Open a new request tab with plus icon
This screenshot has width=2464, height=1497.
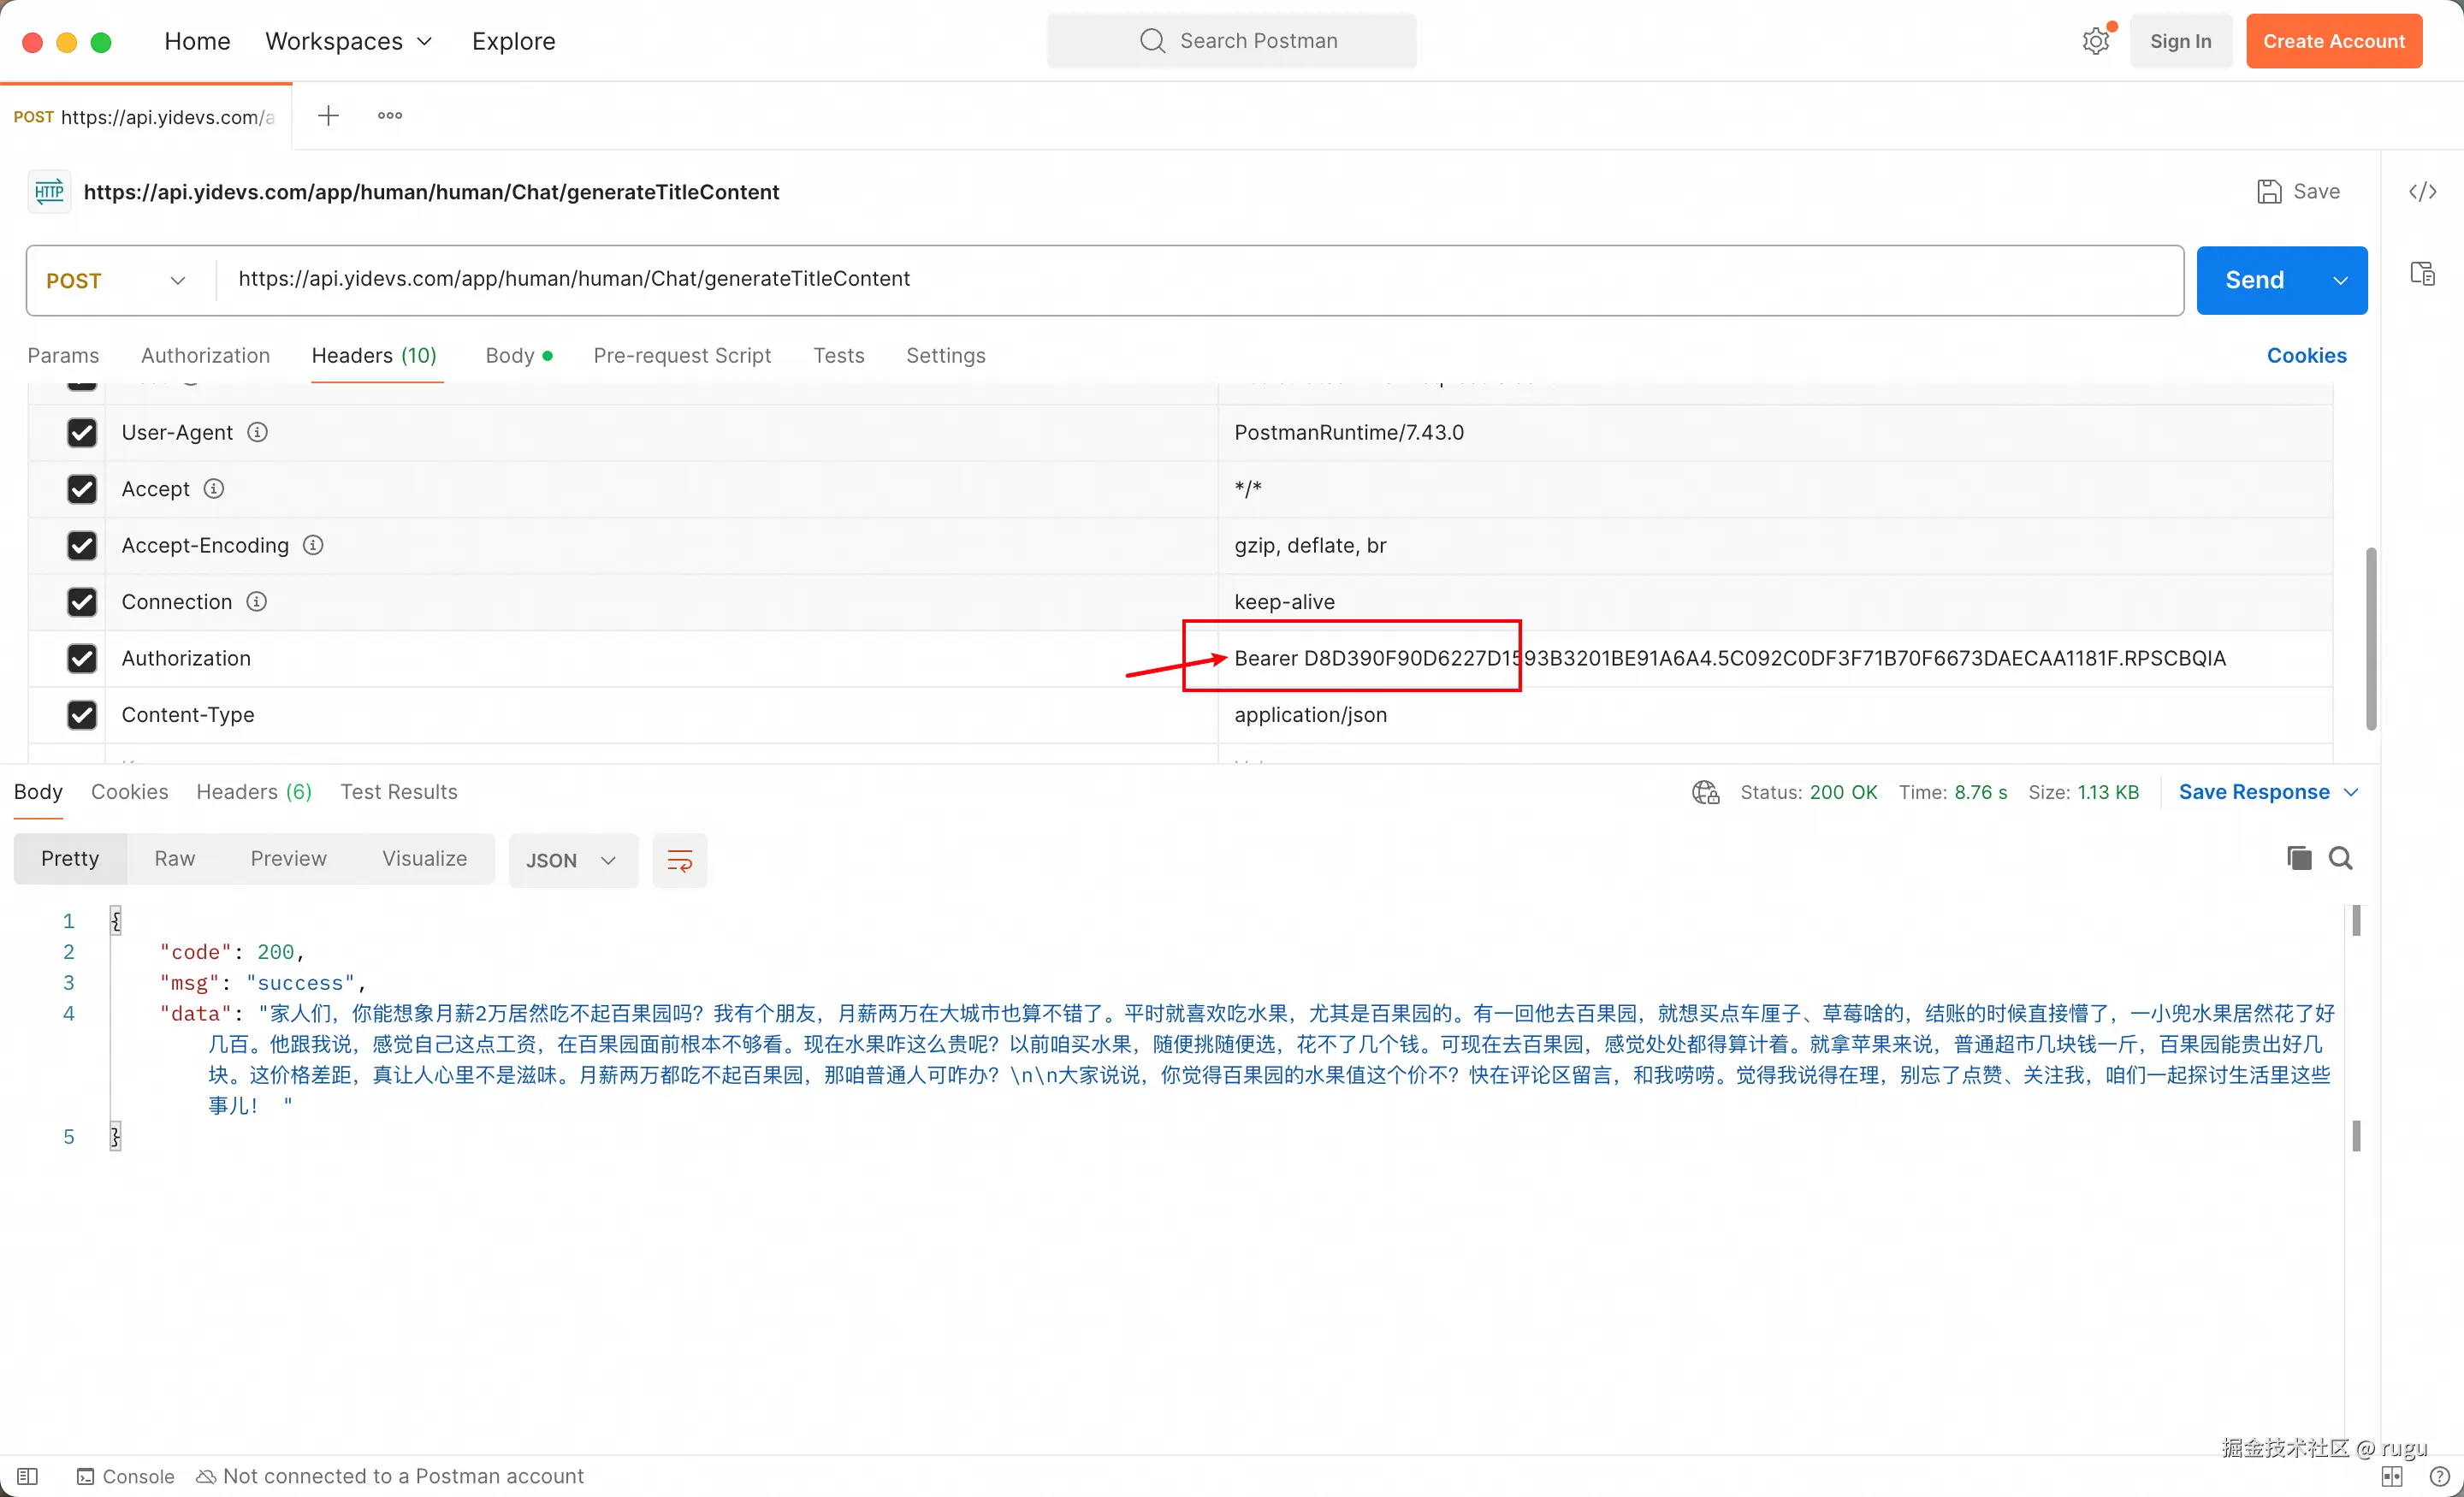coord(328,116)
